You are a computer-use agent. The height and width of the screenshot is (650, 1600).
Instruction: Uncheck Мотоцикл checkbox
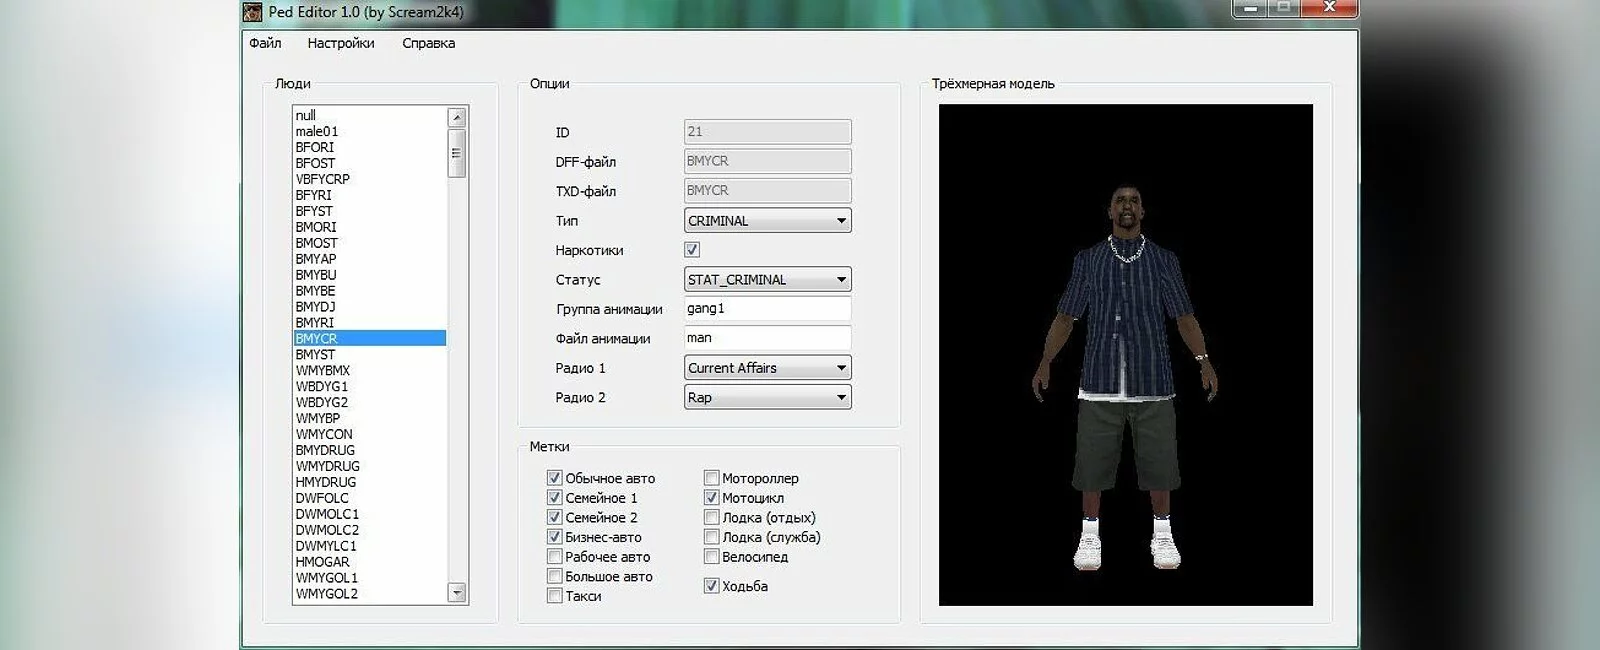(x=711, y=498)
